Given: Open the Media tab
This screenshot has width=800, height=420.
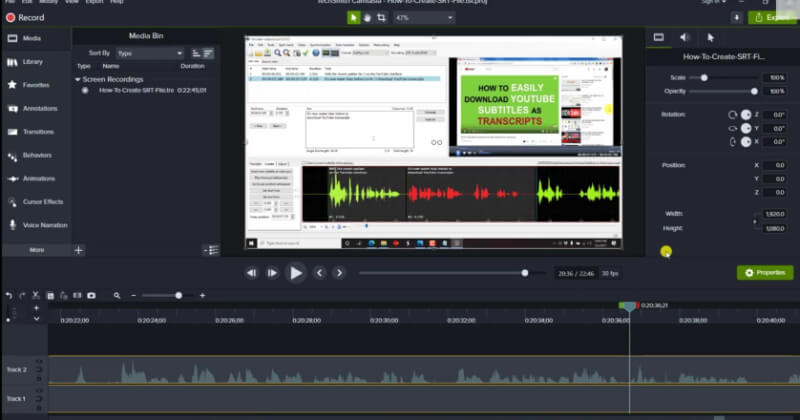Looking at the screenshot, I should [x=36, y=38].
